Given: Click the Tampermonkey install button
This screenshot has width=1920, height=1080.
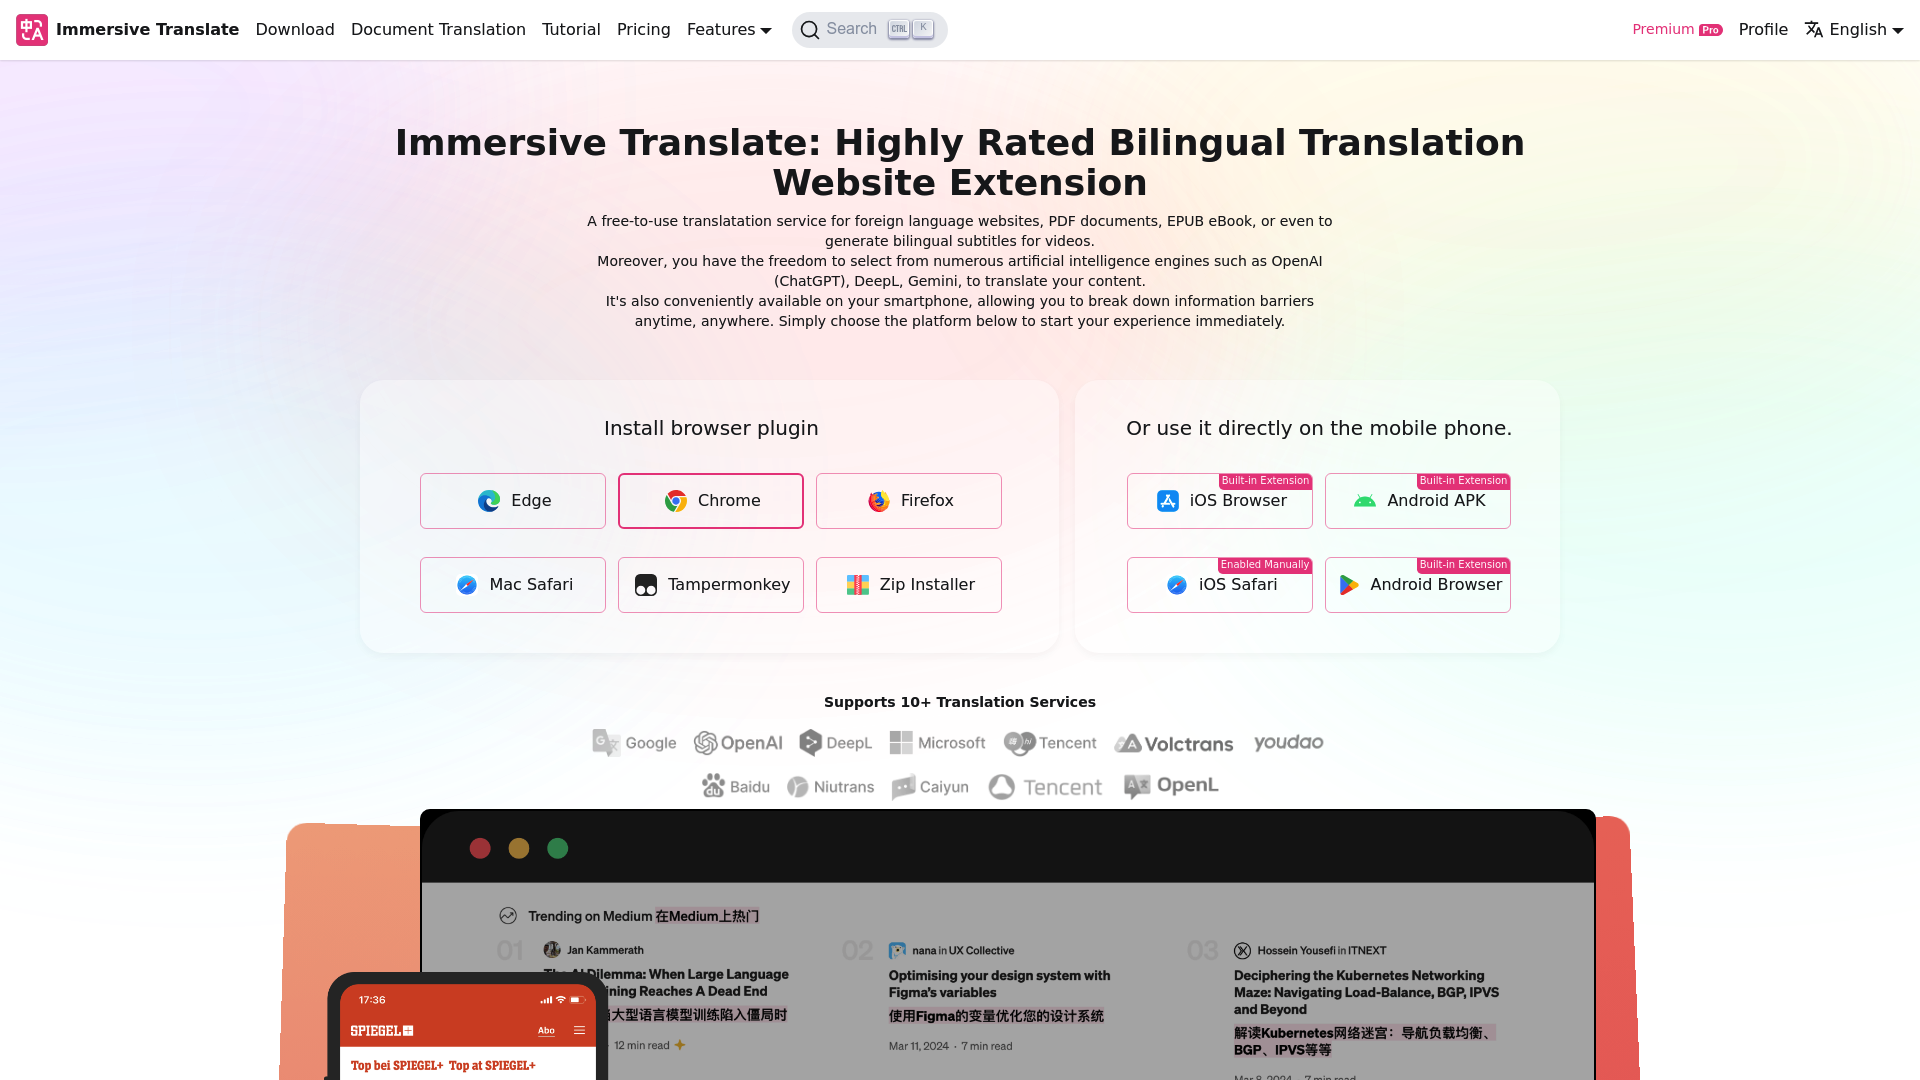Looking at the screenshot, I should [709, 584].
